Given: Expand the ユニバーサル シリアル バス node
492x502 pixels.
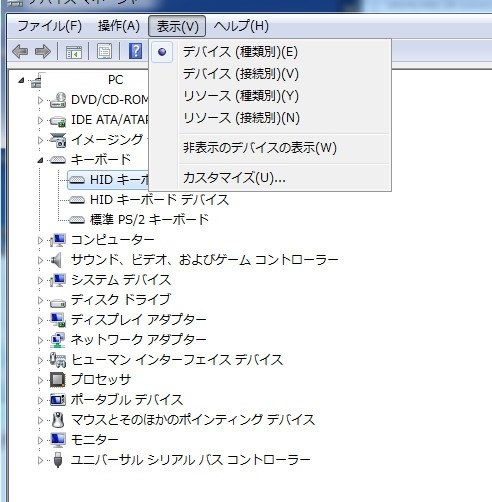Looking at the screenshot, I should point(40,460).
